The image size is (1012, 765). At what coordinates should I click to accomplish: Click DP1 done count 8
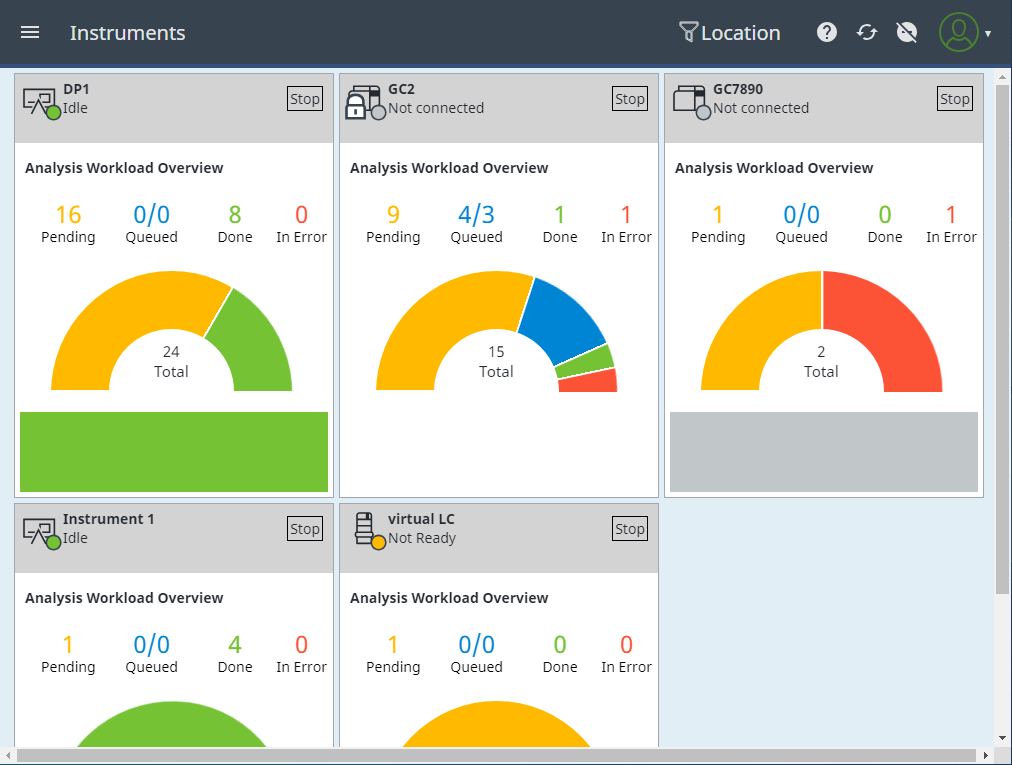coord(235,214)
